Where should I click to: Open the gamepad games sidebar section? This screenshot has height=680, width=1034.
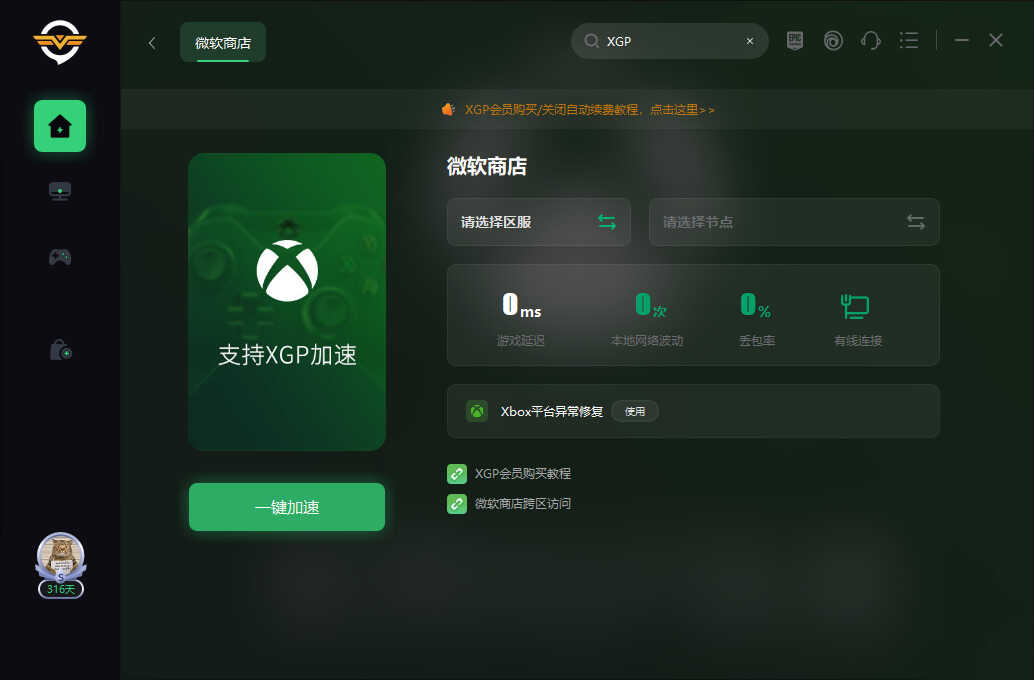[x=60, y=257]
